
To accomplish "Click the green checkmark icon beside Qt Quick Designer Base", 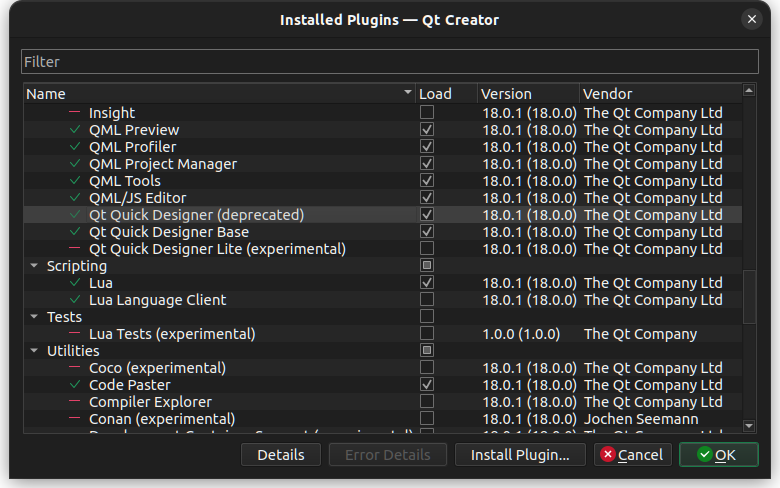I will (x=75, y=231).
